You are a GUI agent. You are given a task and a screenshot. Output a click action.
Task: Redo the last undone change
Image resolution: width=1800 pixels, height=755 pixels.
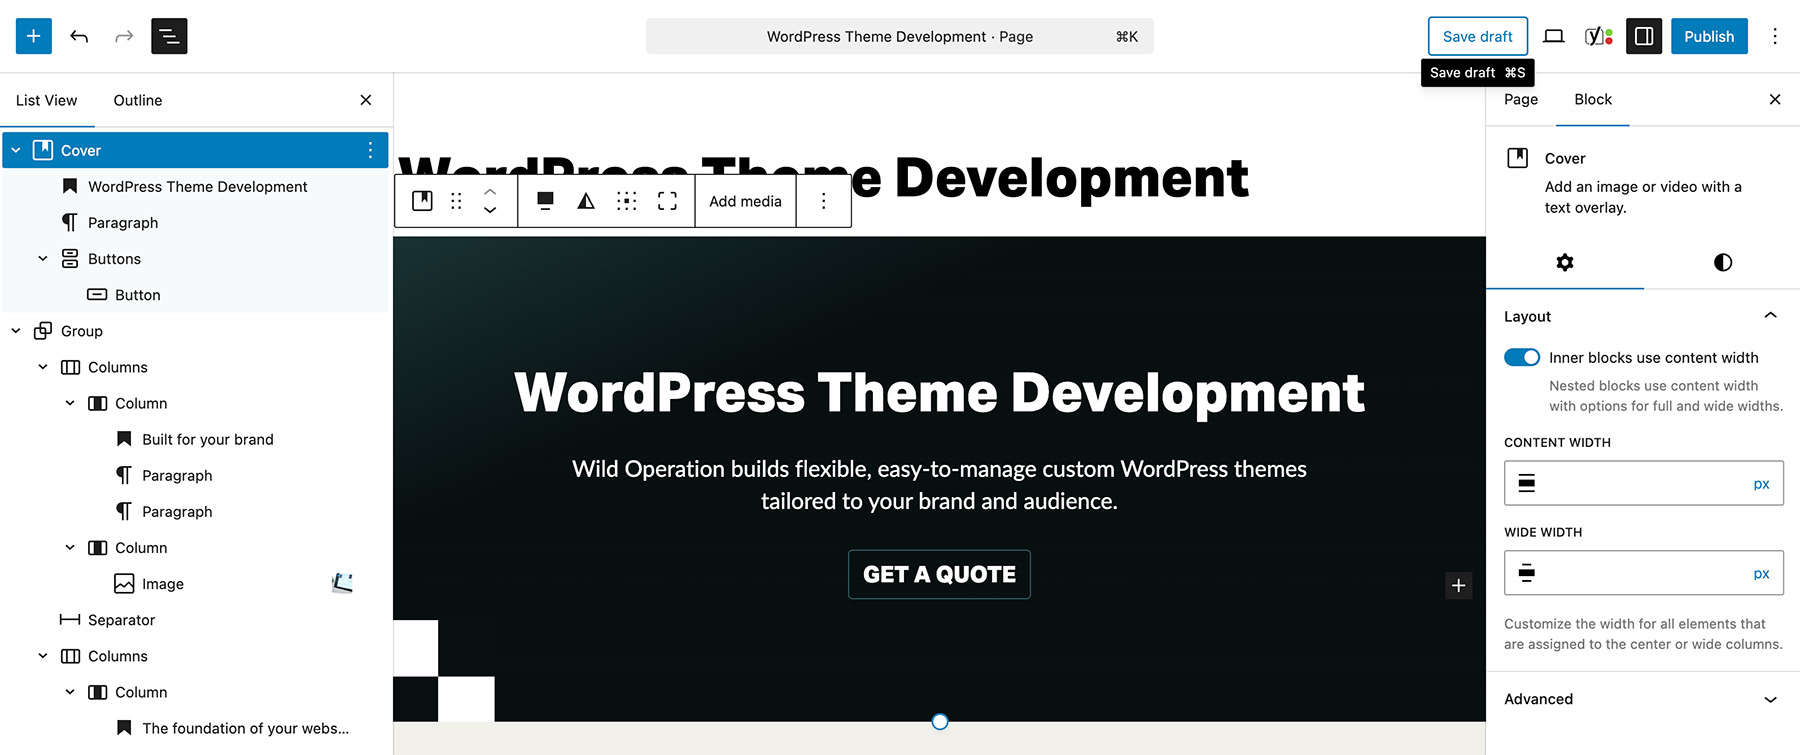click(124, 36)
